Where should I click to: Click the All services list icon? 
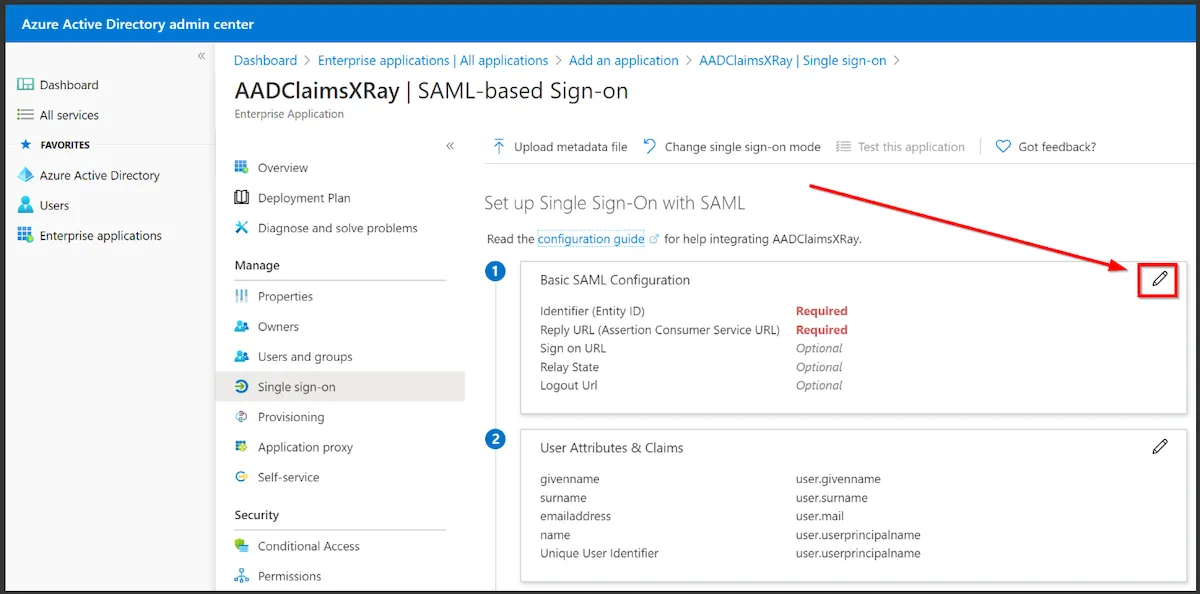point(26,115)
